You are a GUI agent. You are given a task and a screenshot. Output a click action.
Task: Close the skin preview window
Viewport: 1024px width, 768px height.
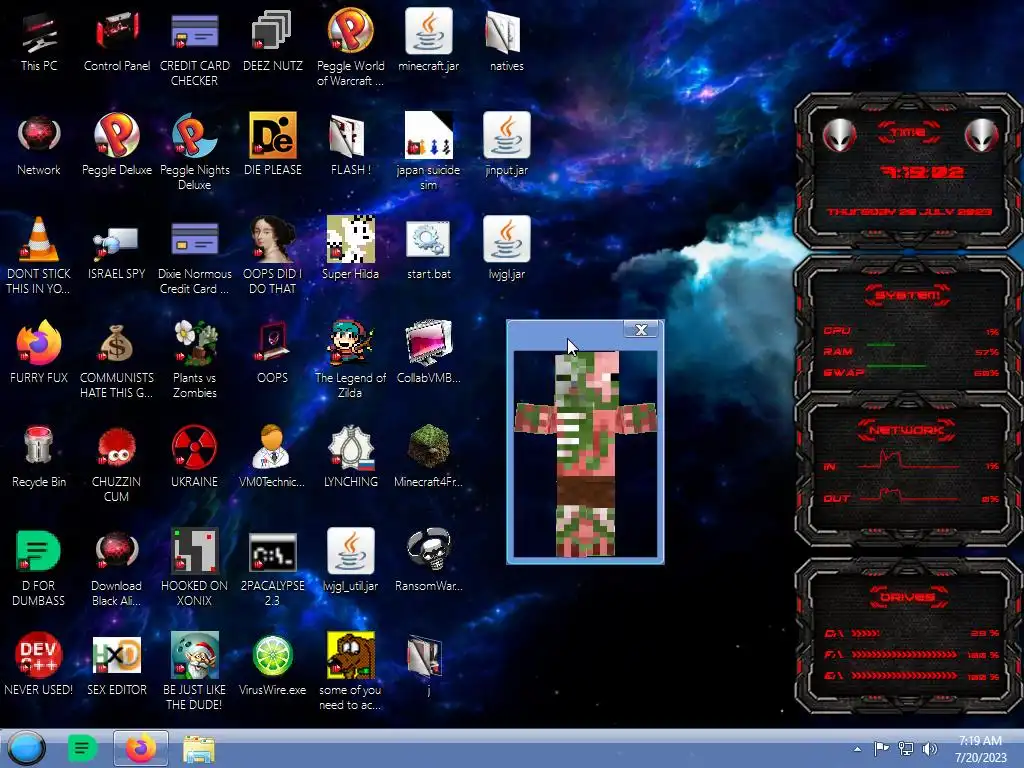[641, 330]
